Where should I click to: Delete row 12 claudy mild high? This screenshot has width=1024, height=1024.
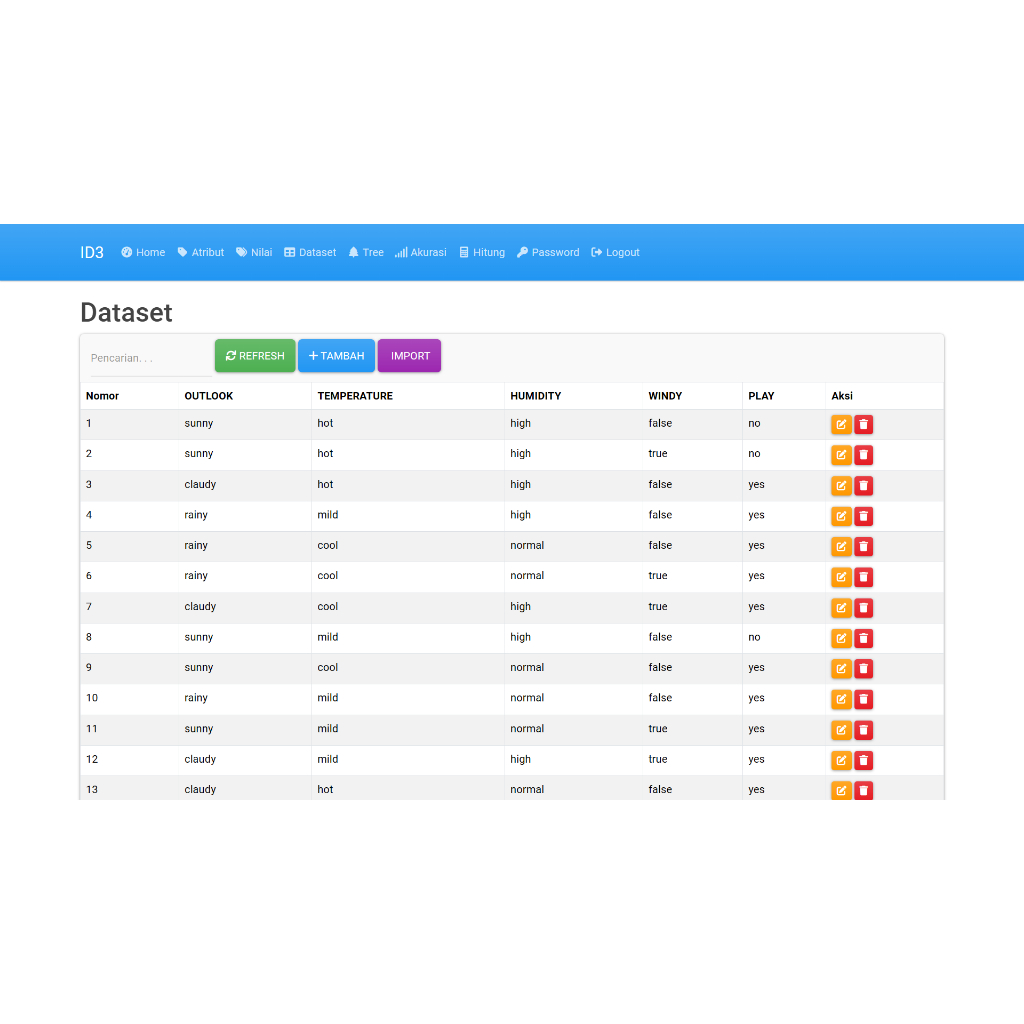point(863,760)
